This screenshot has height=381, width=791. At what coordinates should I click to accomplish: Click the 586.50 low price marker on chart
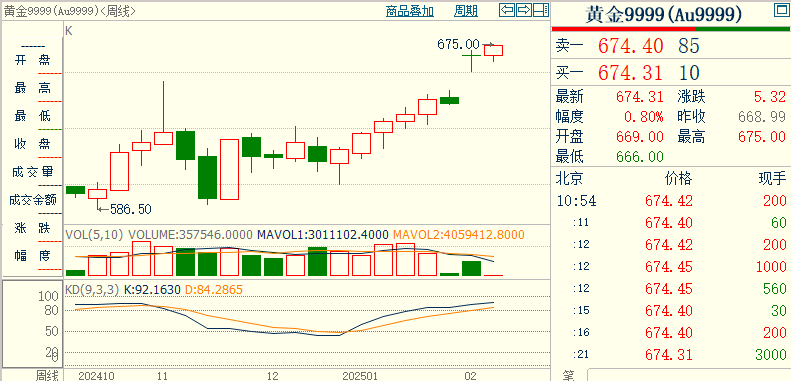point(131,209)
